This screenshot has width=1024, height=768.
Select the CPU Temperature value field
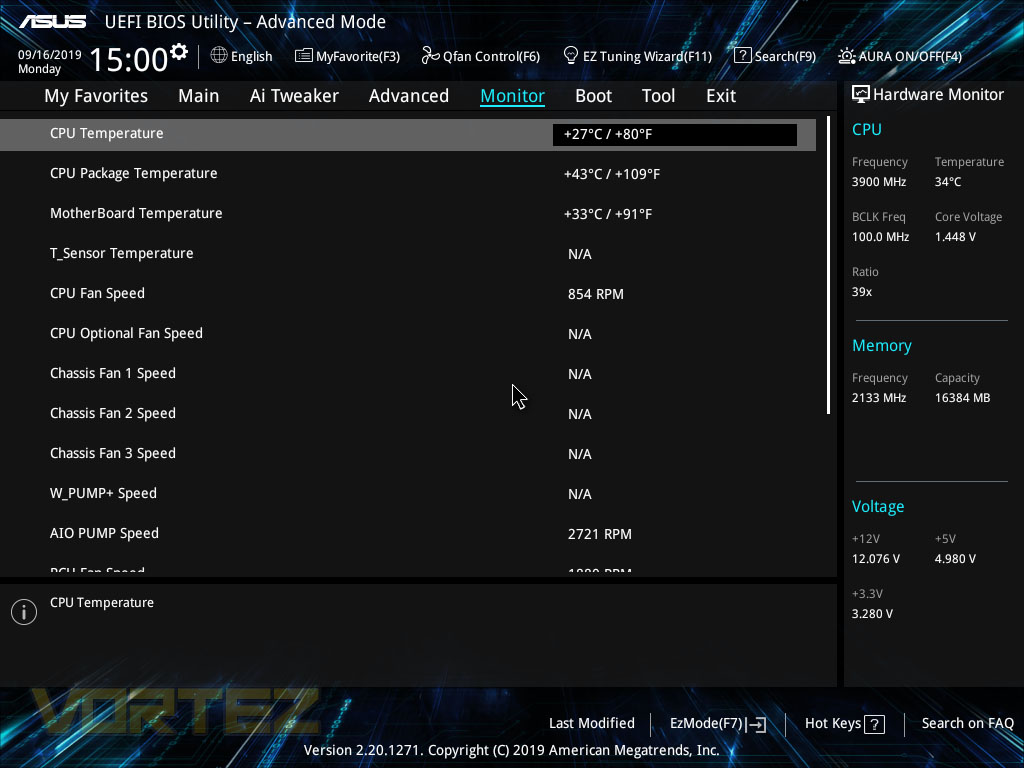tap(675, 135)
